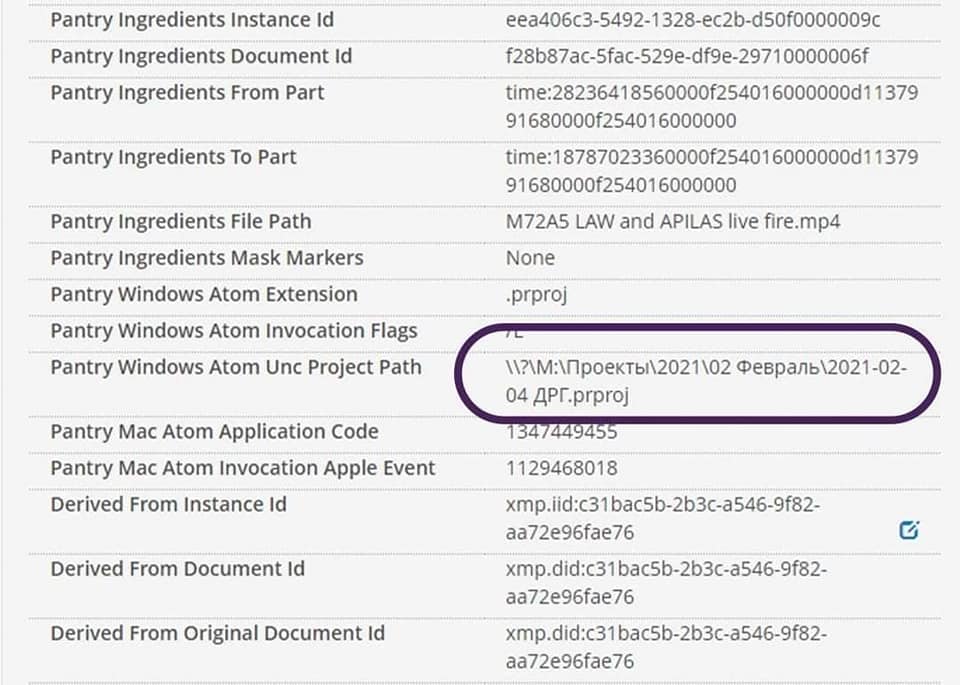The image size is (960, 685).
Task: Click the Application Code value 1347449455
Action: coord(561,432)
